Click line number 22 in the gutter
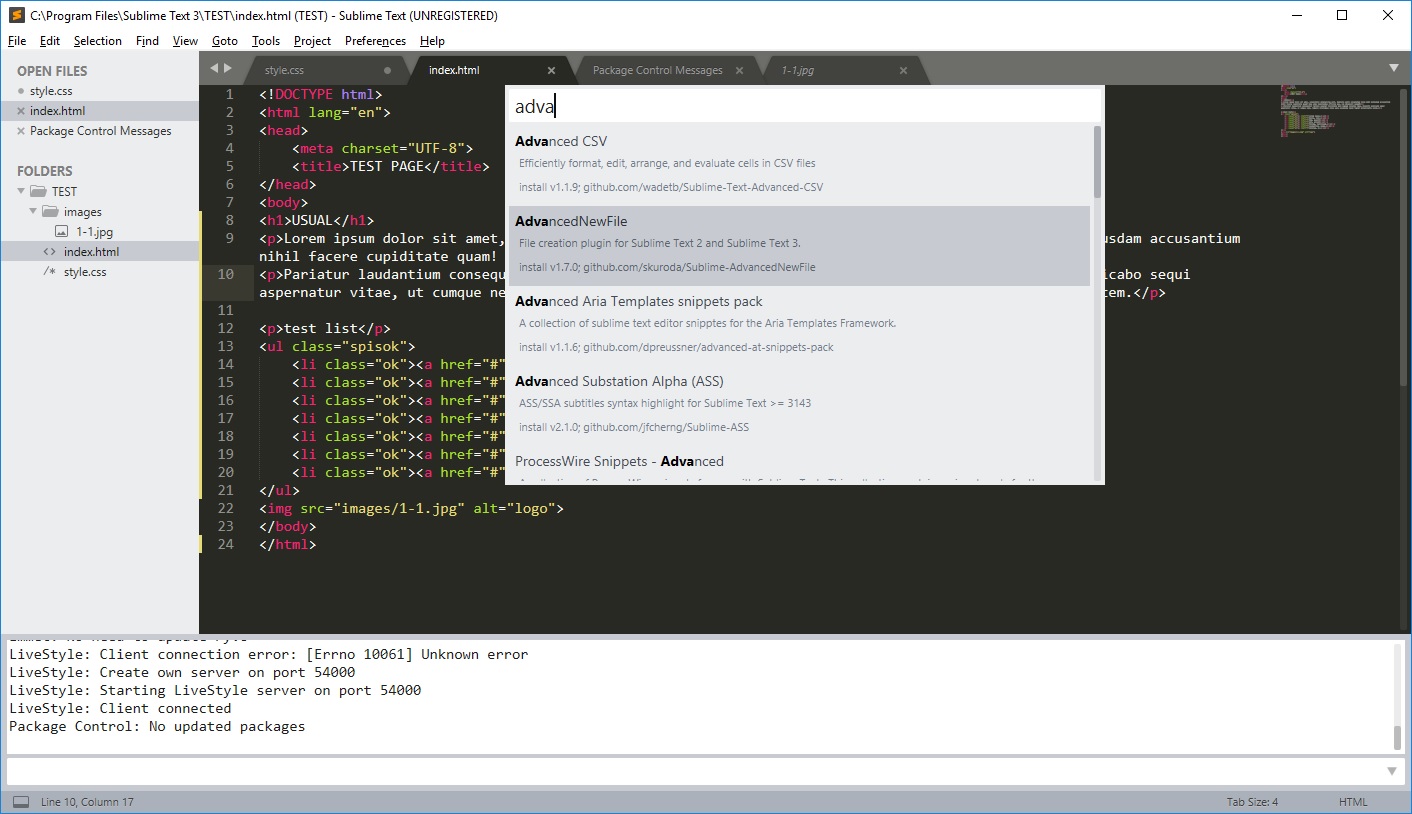1412x814 pixels. pyautogui.click(x=225, y=508)
